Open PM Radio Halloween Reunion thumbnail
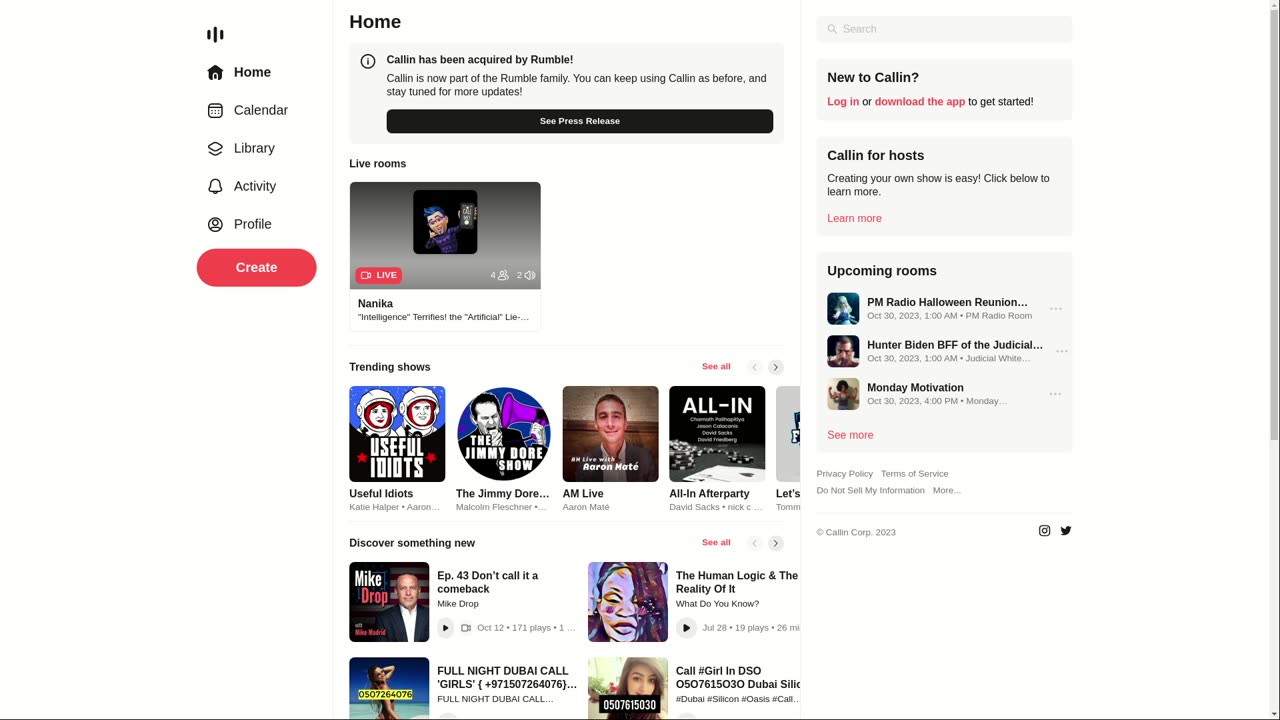 coord(843,309)
